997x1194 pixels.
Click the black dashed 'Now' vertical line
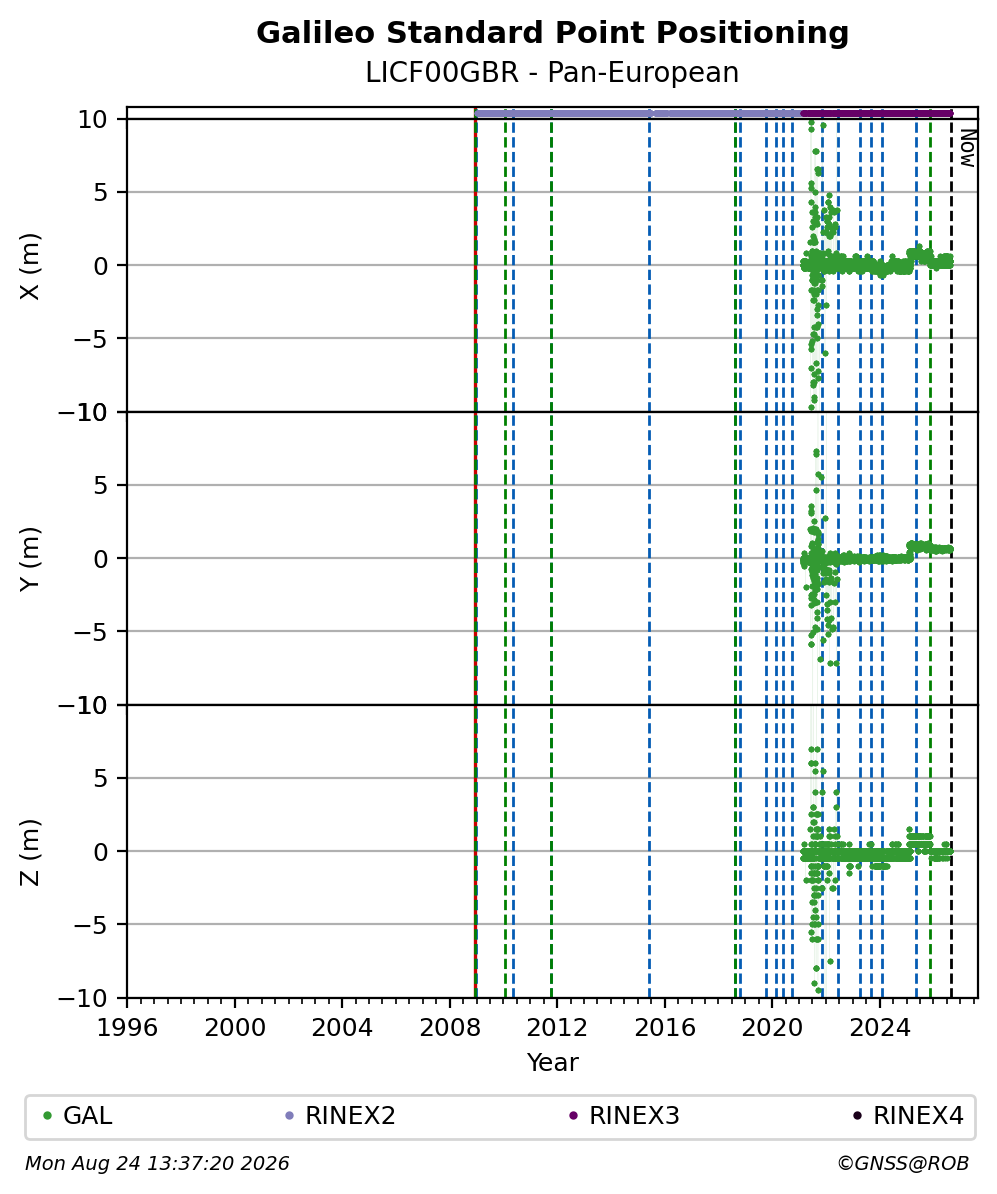coord(951,558)
